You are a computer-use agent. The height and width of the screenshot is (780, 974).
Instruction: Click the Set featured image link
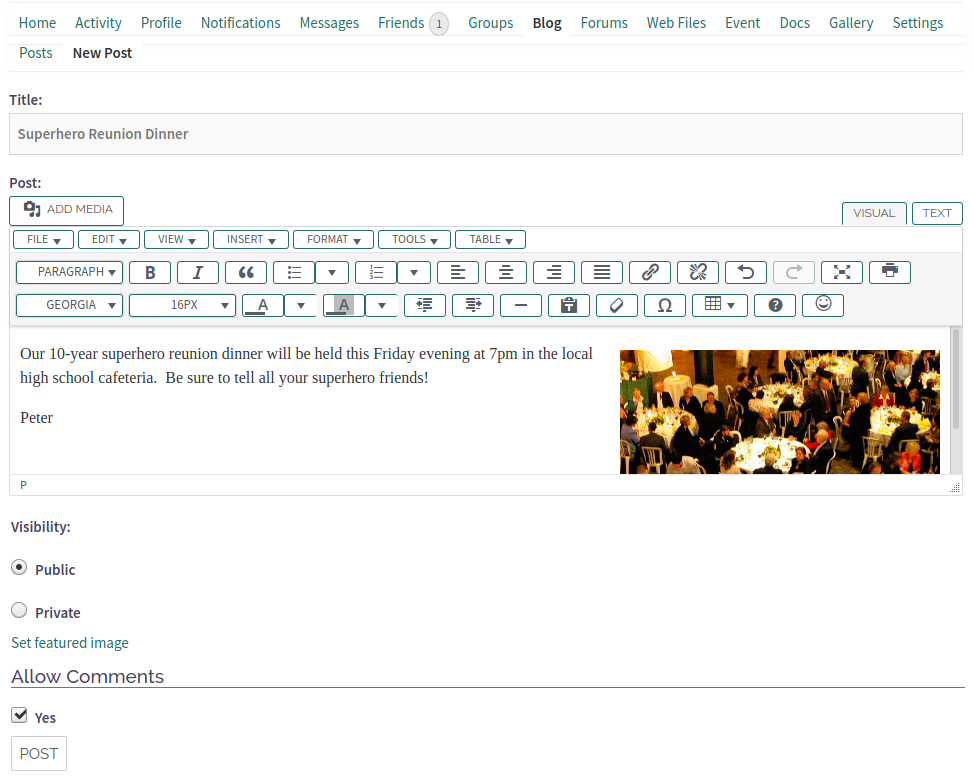(70, 643)
